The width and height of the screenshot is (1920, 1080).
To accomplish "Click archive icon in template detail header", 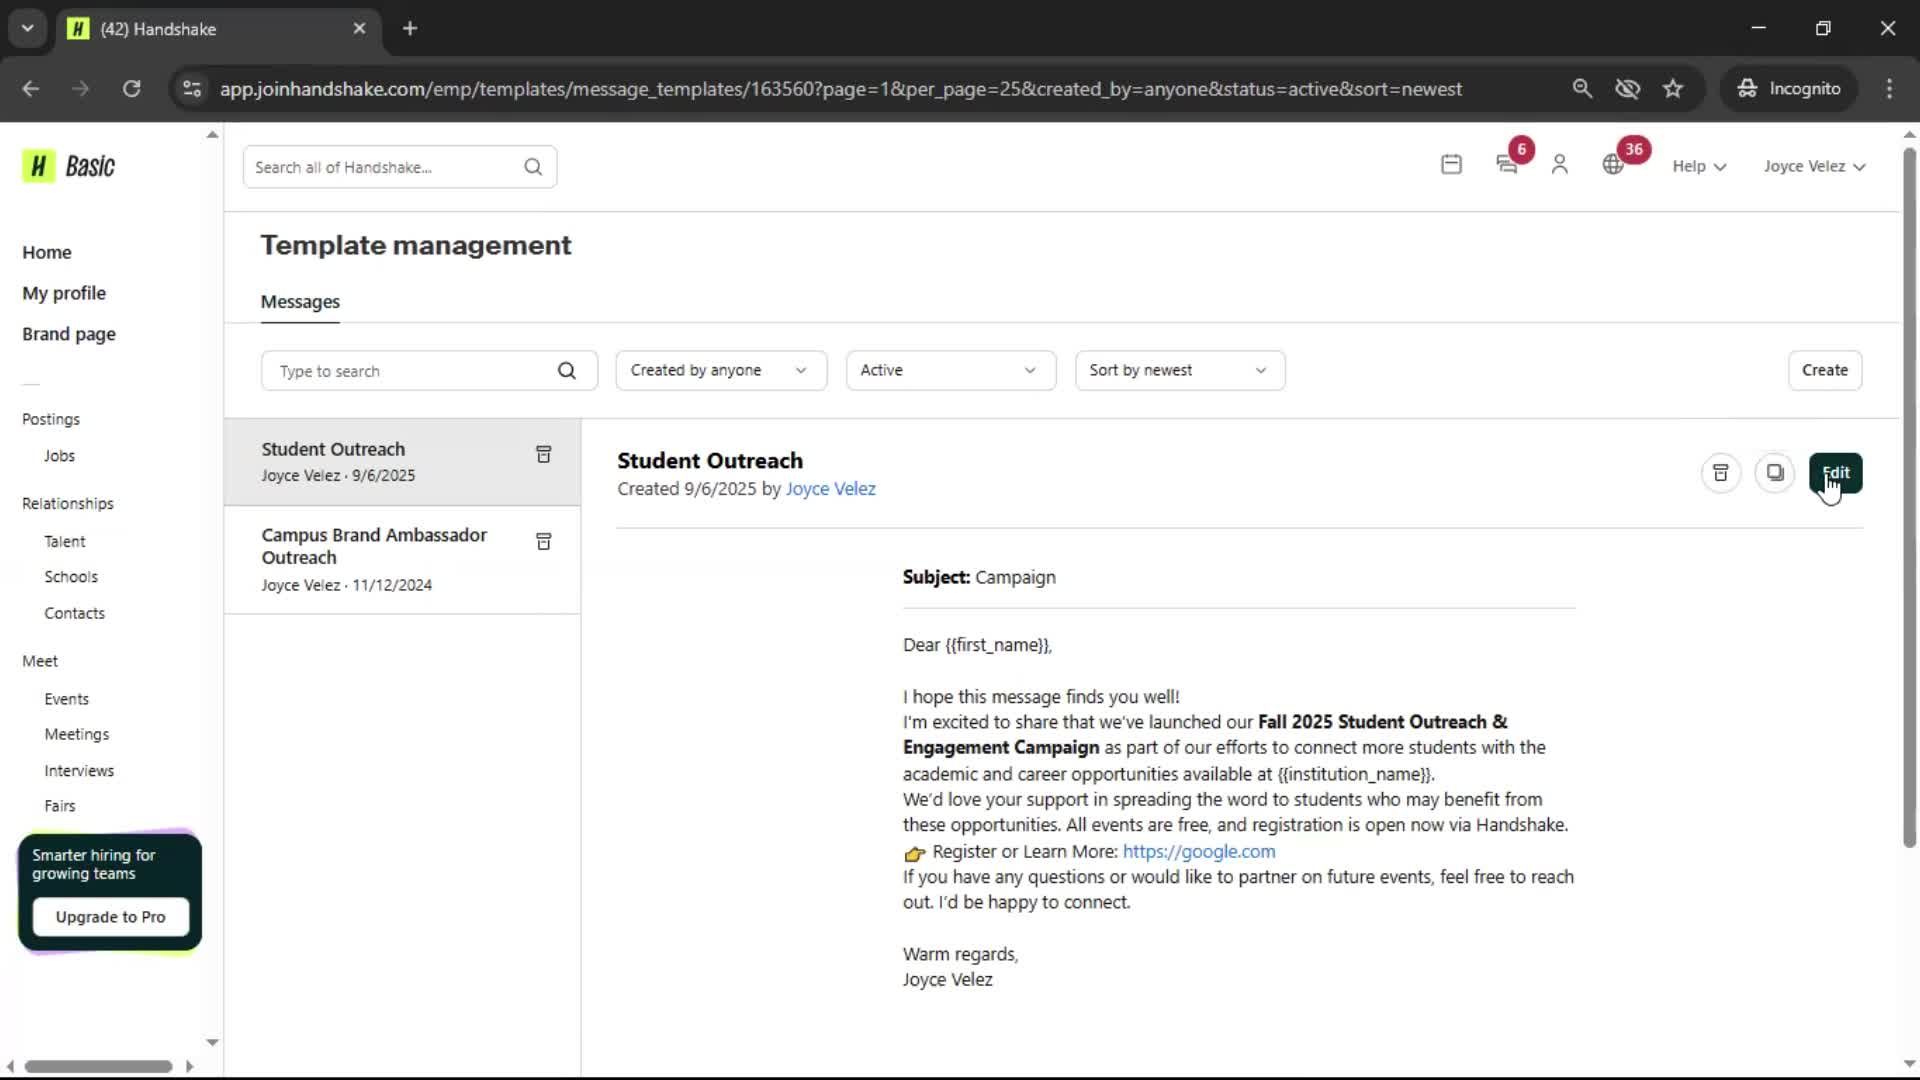I will (x=1720, y=473).
